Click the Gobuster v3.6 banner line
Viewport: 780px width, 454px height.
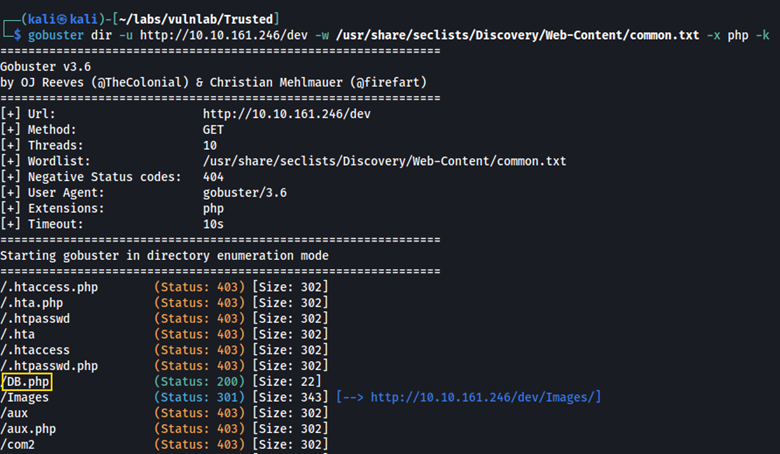[x=46, y=67]
